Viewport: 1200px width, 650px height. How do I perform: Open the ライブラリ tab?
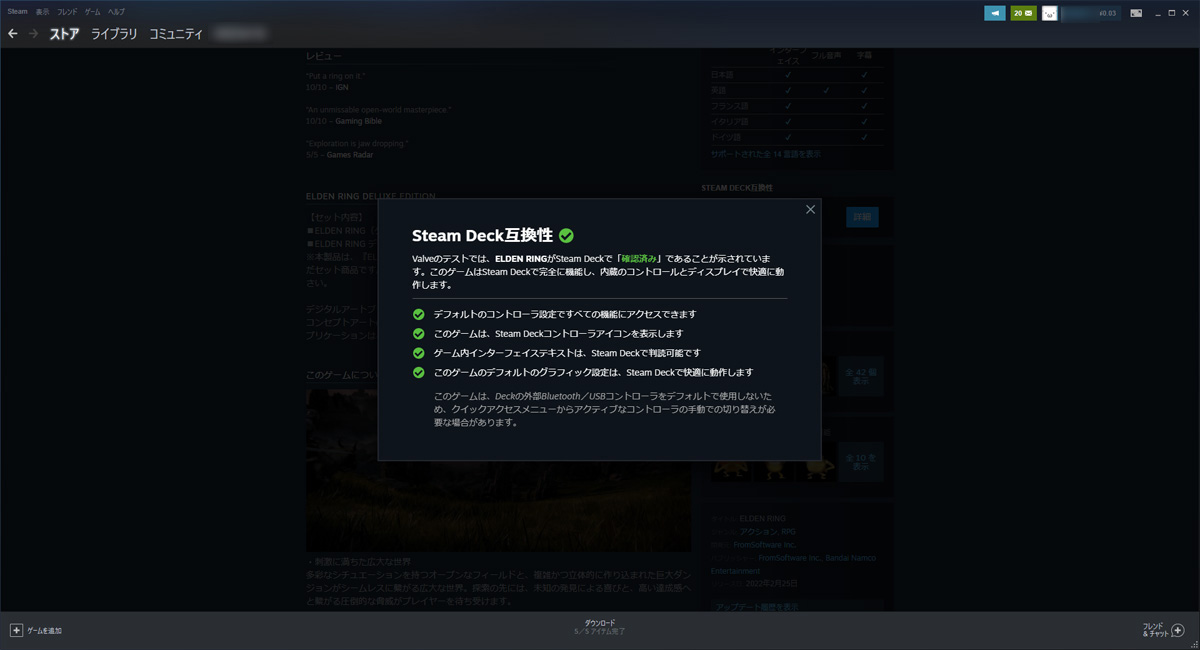pyautogui.click(x=114, y=34)
